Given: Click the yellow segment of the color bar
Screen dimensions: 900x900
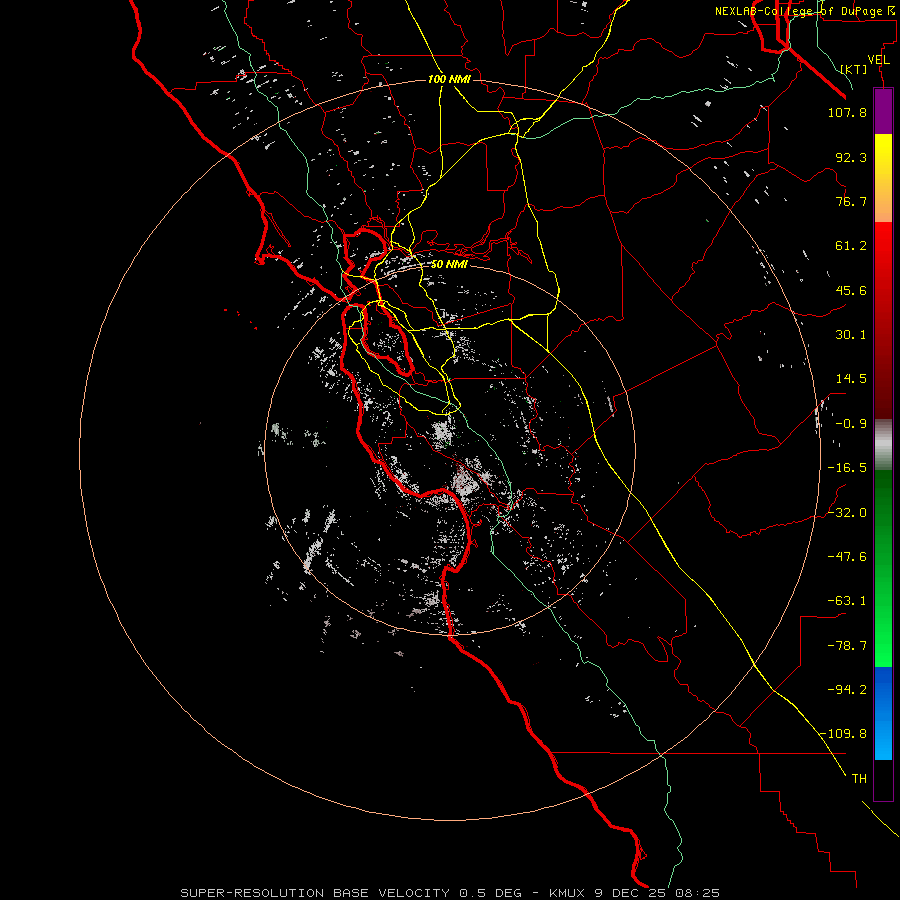Looking at the screenshot, I should 883,156.
